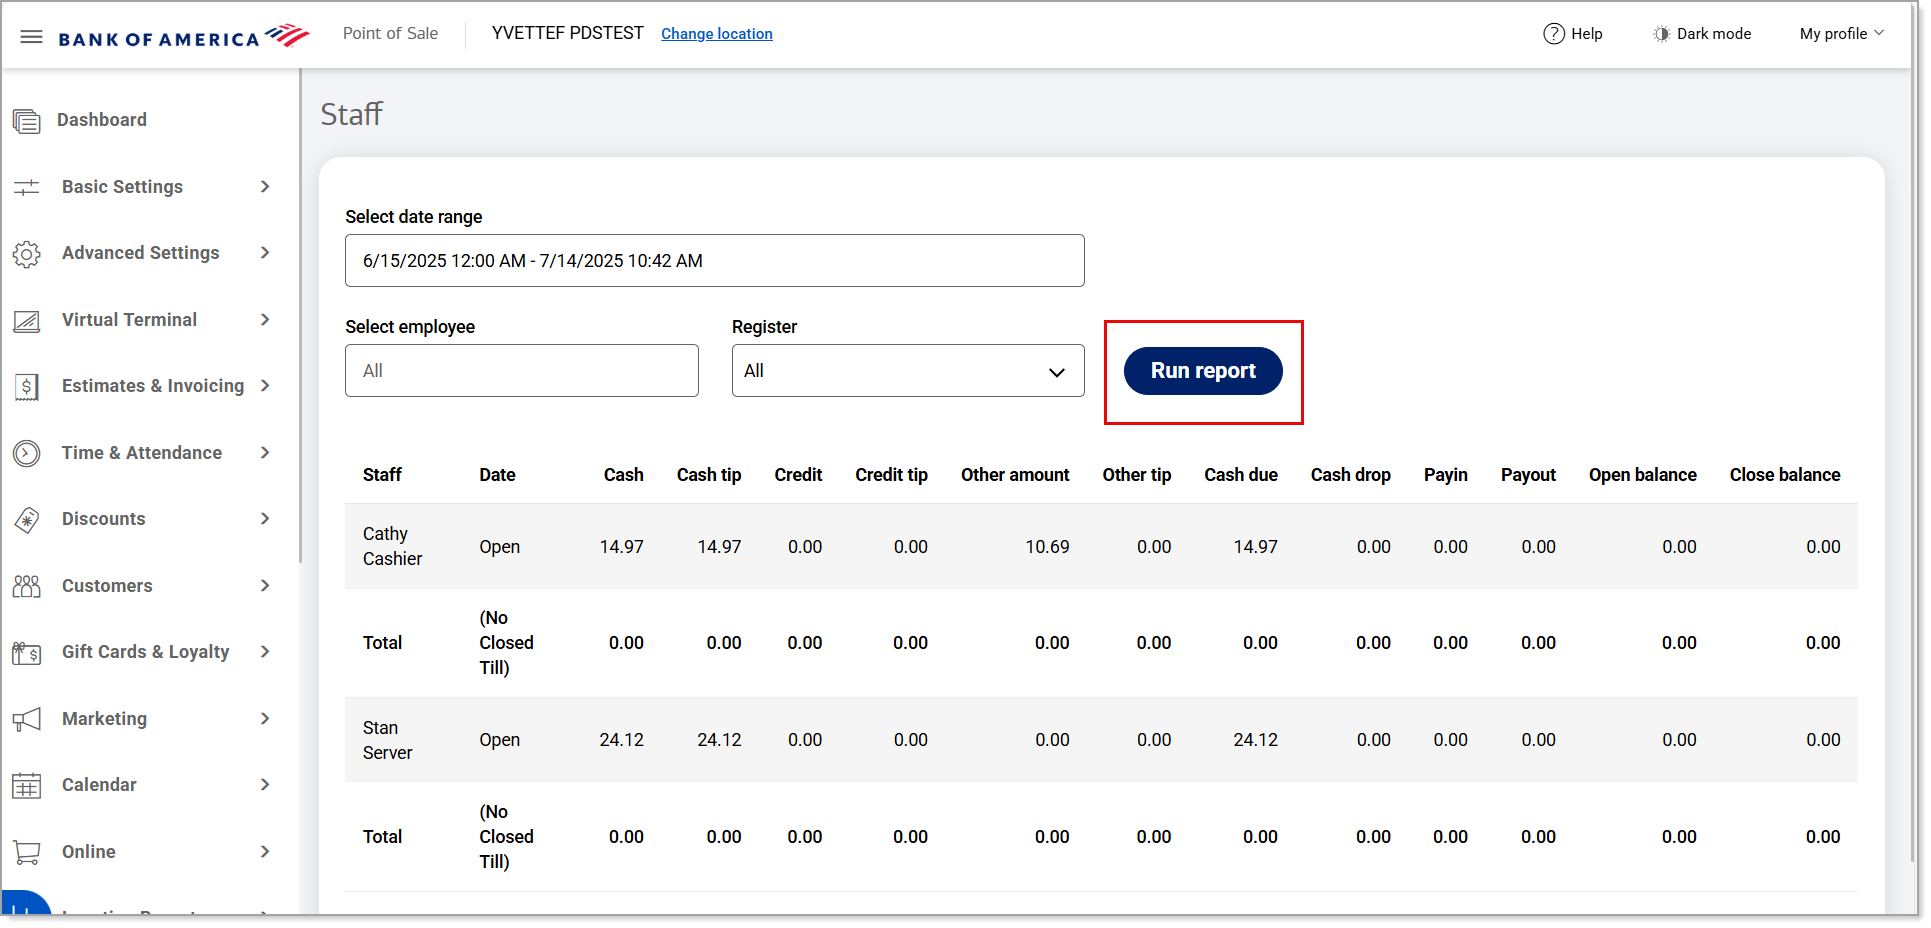Screen dimensions: 1931x928
Task: Open the hamburger navigation menu
Action: (31, 37)
